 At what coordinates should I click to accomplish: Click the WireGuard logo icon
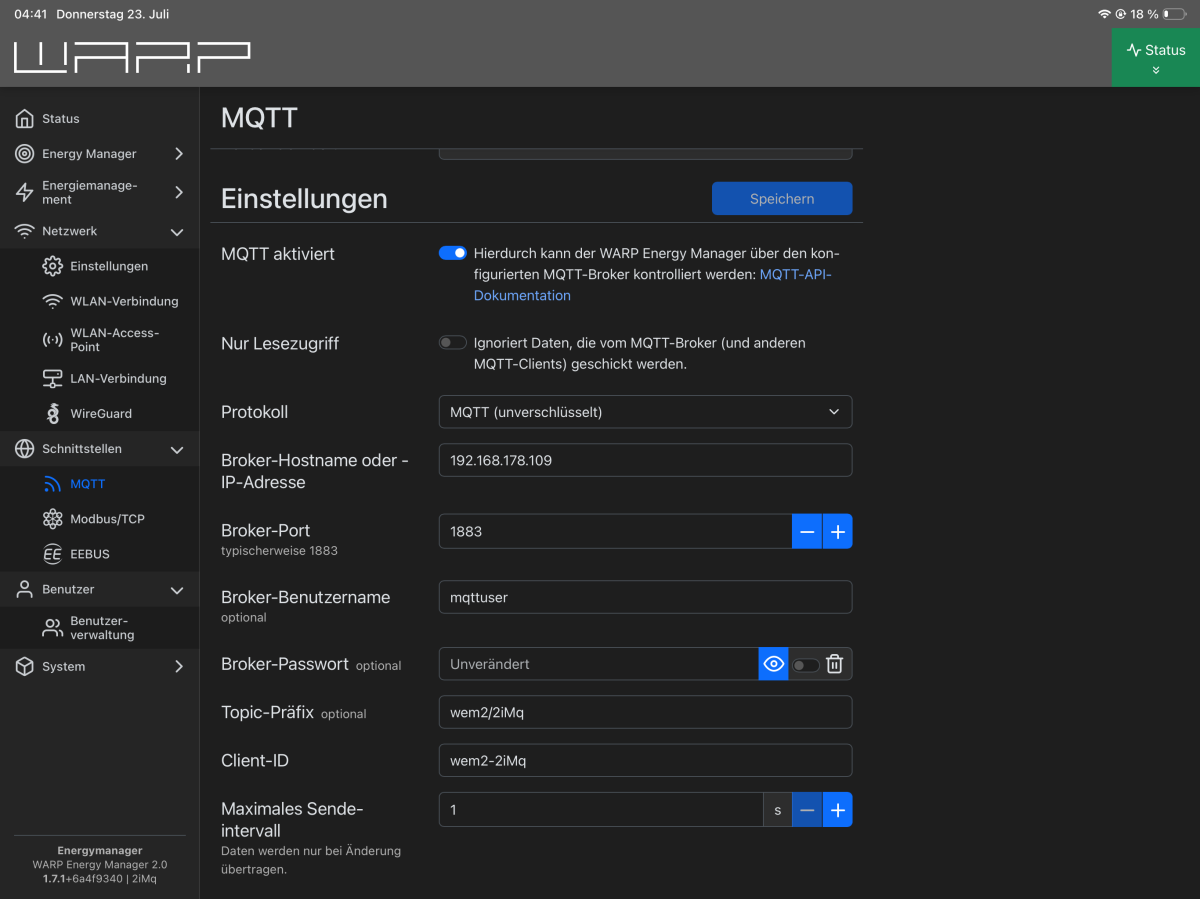(53, 413)
